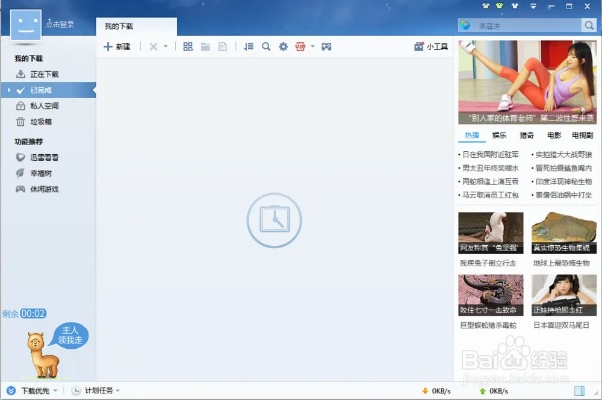The height and width of the screenshot is (400, 602).
Task: Click the 00:02 countdown timer badge
Action: tap(33, 314)
